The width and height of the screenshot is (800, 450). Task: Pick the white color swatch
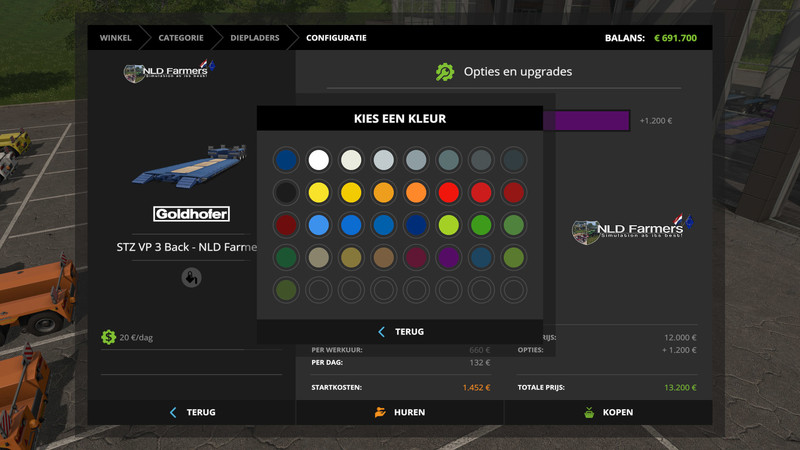coord(318,160)
